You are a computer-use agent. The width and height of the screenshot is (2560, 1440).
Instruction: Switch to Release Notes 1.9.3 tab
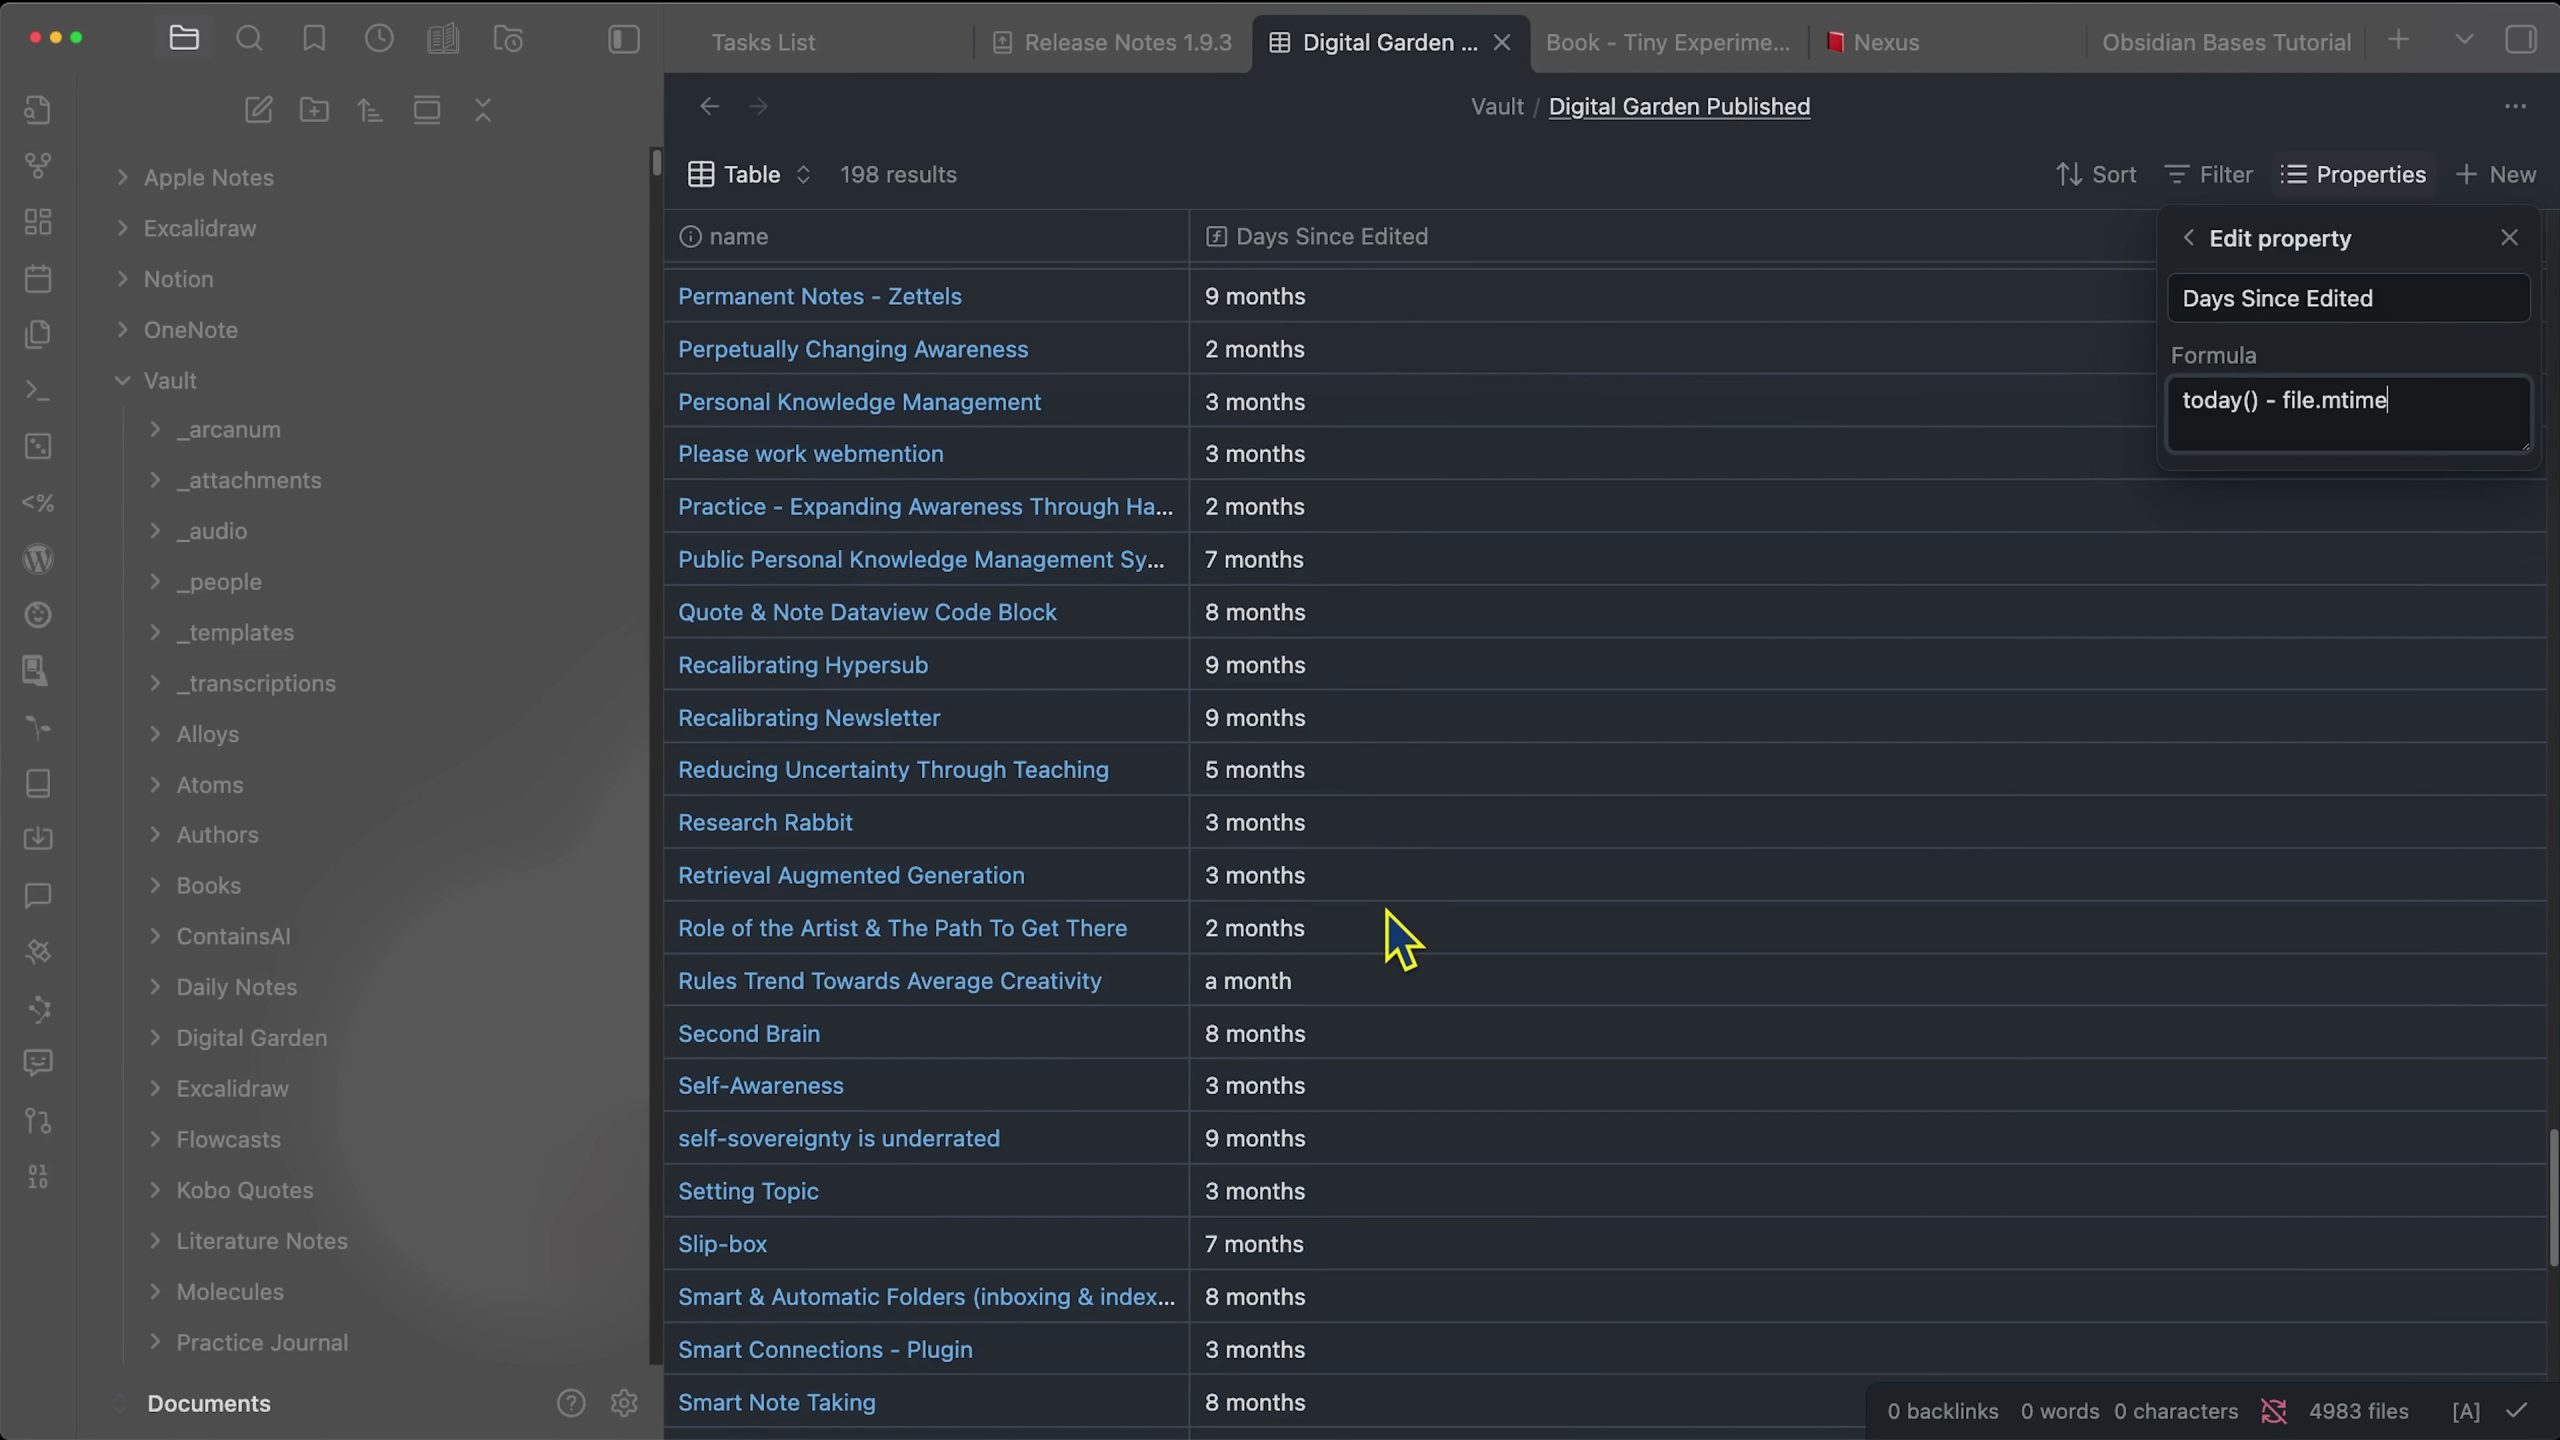point(1113,42)
